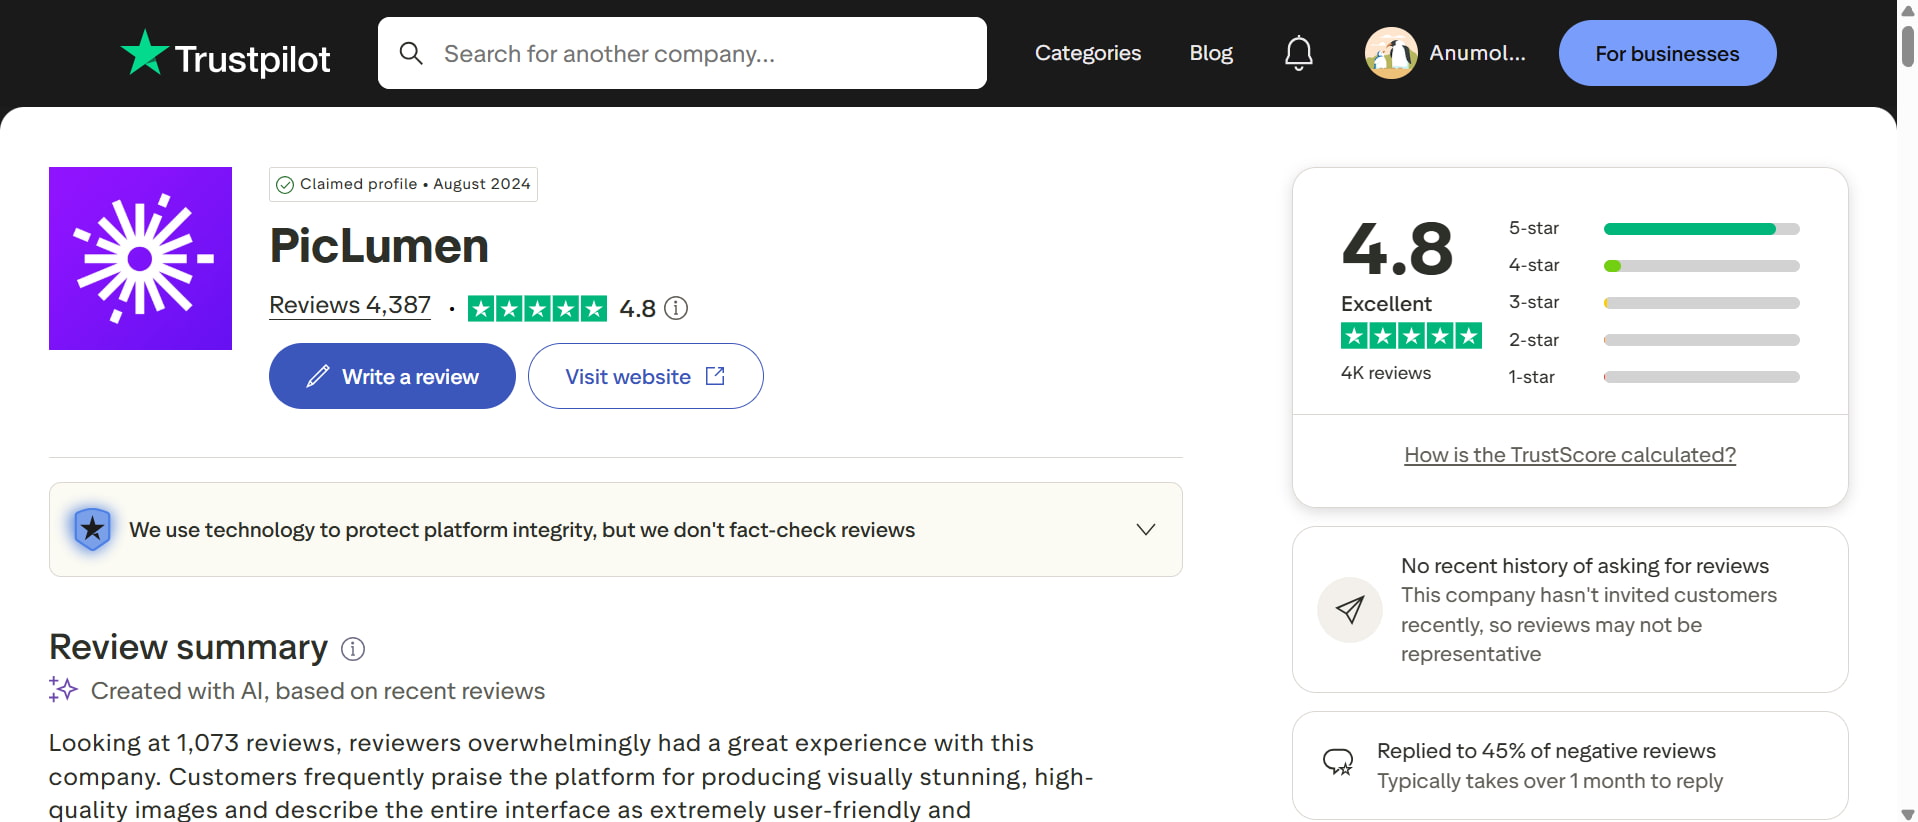The image size is (1918, 822).
Task: Focus the Search for another company field
Action: (x=682, y=53)
